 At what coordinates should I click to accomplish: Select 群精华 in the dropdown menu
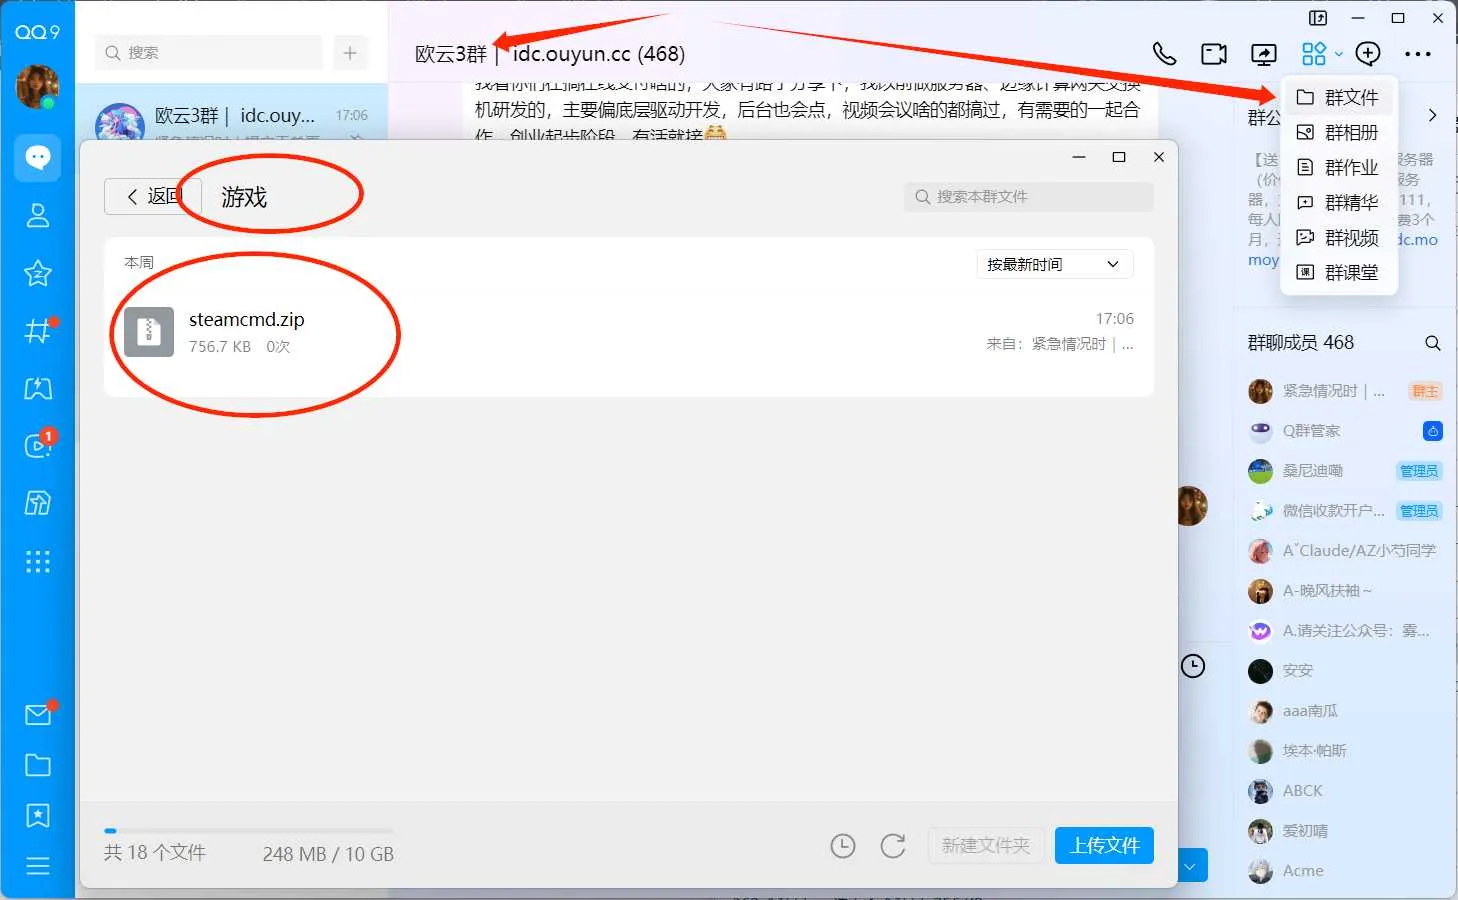pos(1338,202)
